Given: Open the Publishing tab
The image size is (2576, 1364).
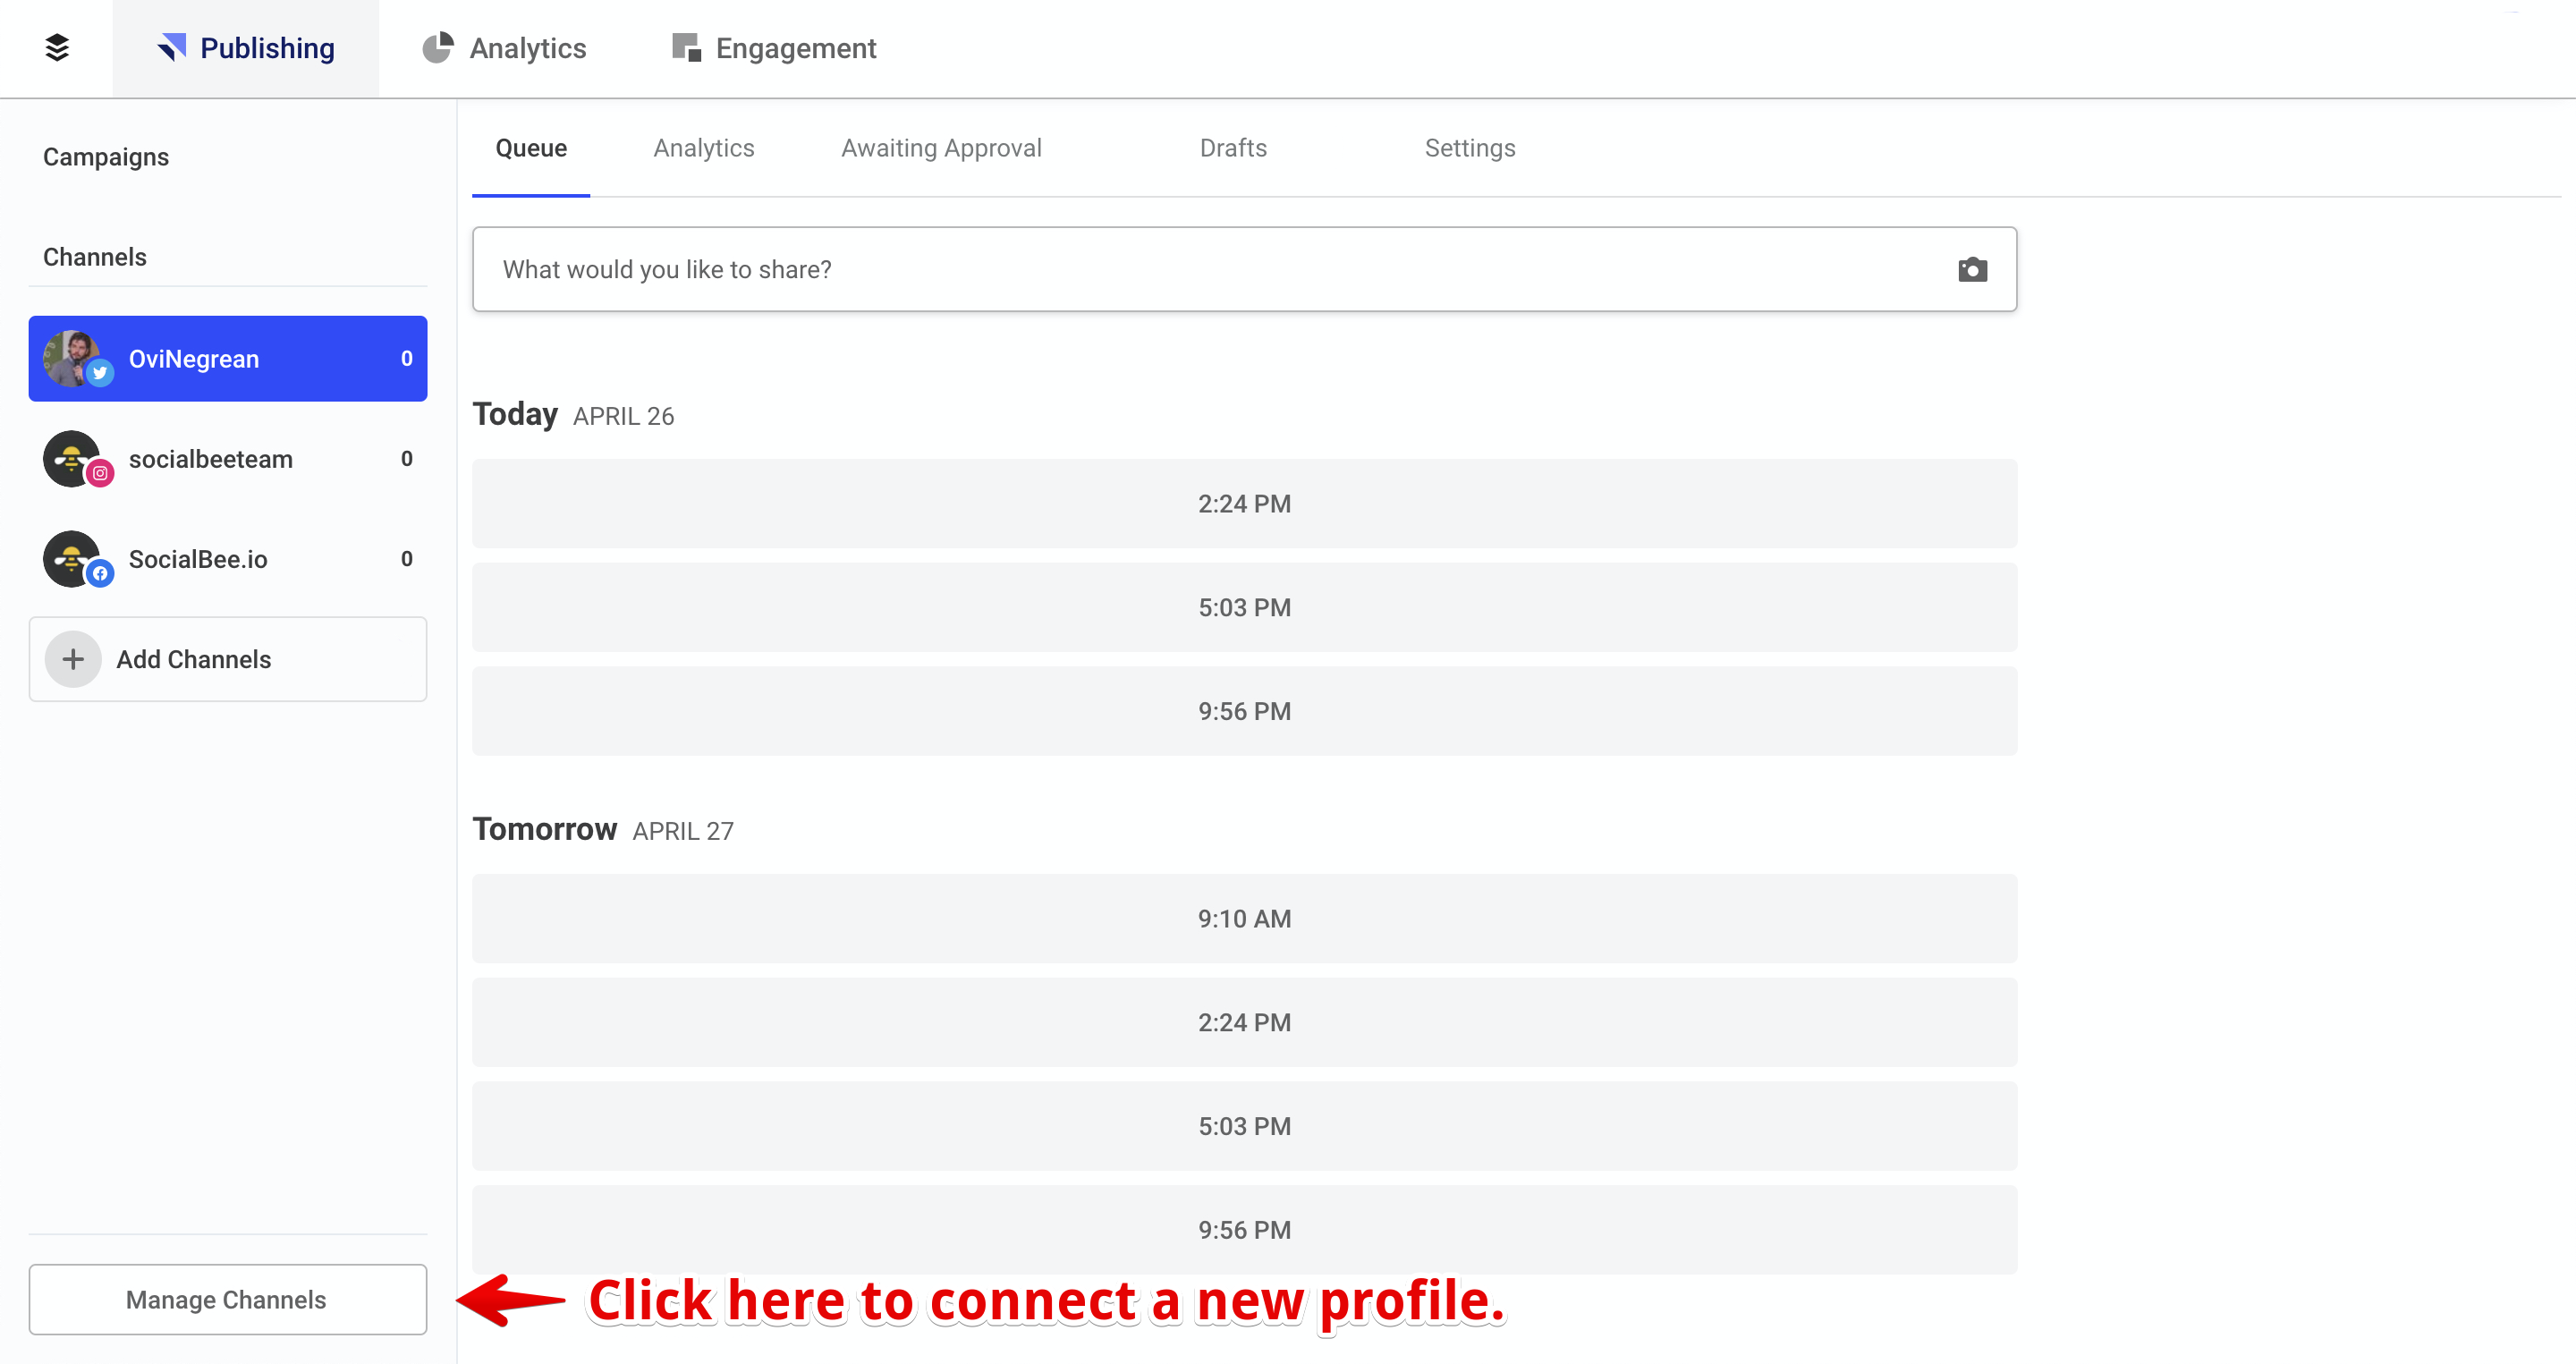Looking at the screenshot, I should tap(246, 48).
